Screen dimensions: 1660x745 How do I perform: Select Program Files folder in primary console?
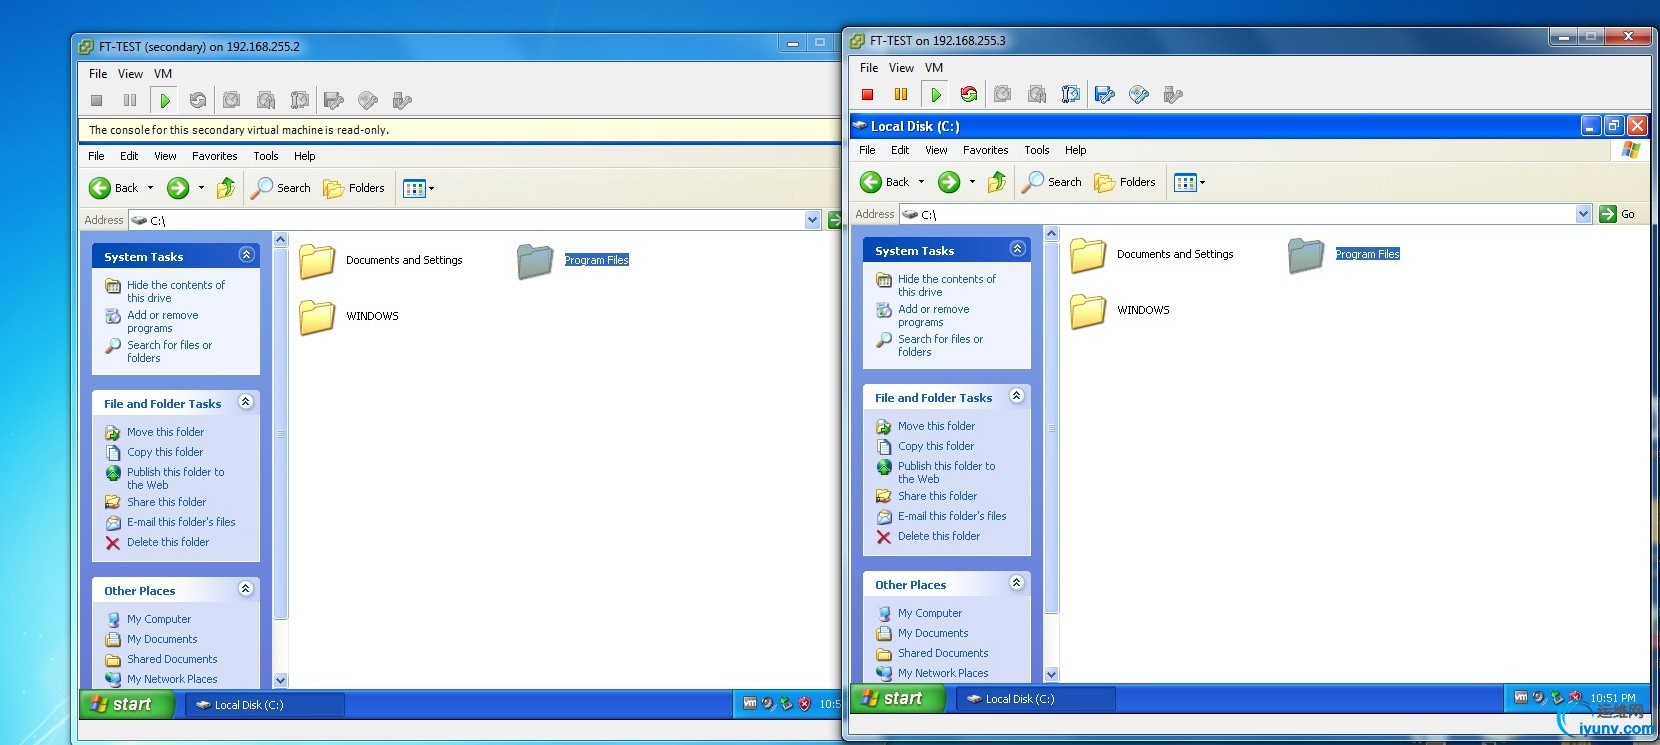[x=1343, y=255]
